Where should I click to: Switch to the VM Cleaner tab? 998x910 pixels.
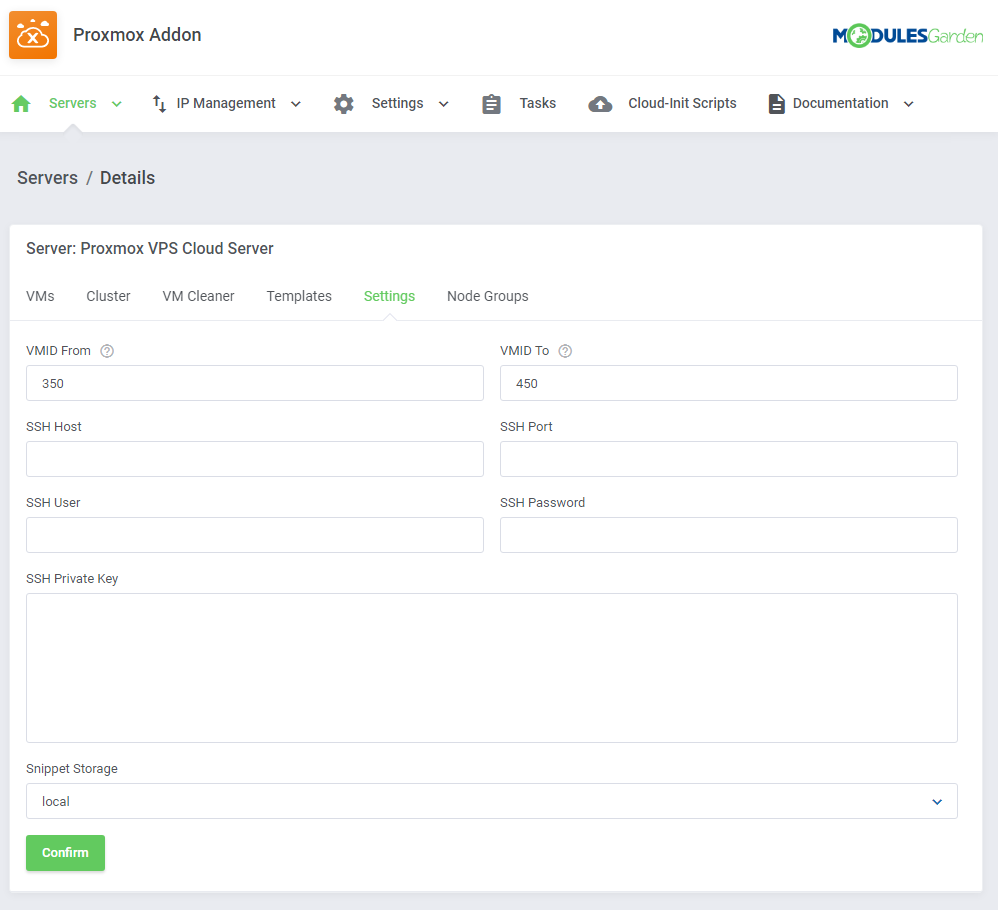(199, 296)
